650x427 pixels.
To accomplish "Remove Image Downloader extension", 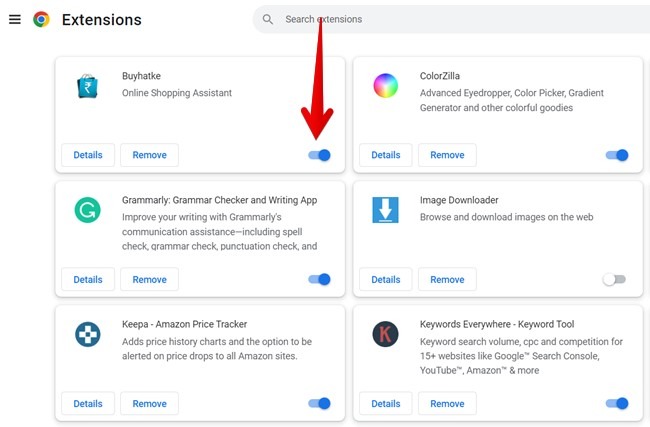I will (x=447, y=279).
